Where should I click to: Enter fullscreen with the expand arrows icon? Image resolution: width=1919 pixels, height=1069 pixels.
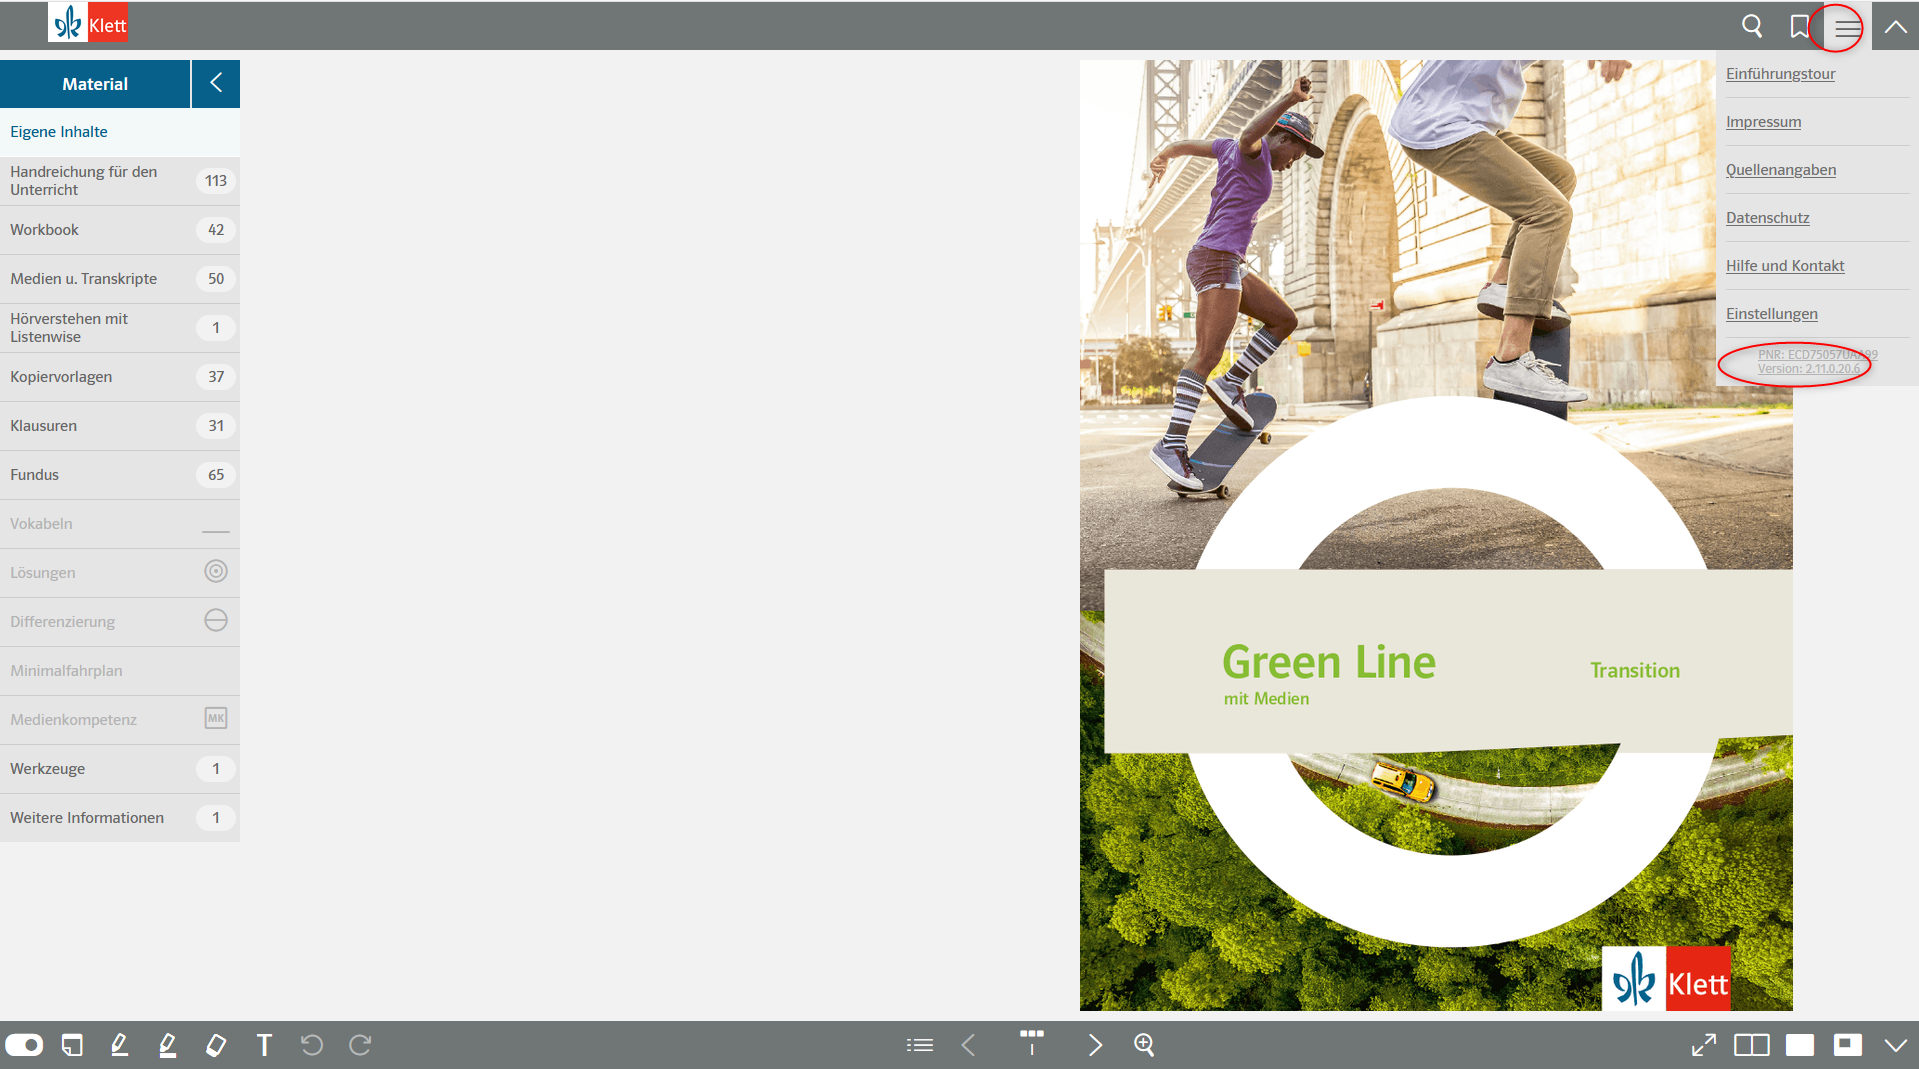click(1704, 1045)
